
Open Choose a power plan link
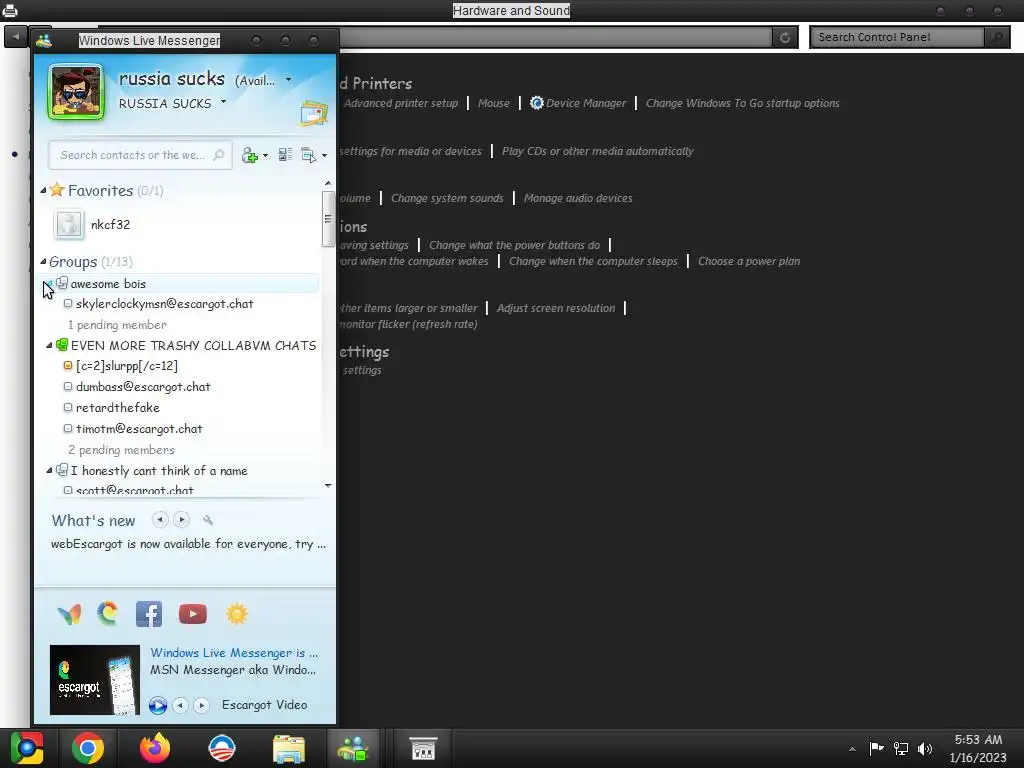click(749, 261)
